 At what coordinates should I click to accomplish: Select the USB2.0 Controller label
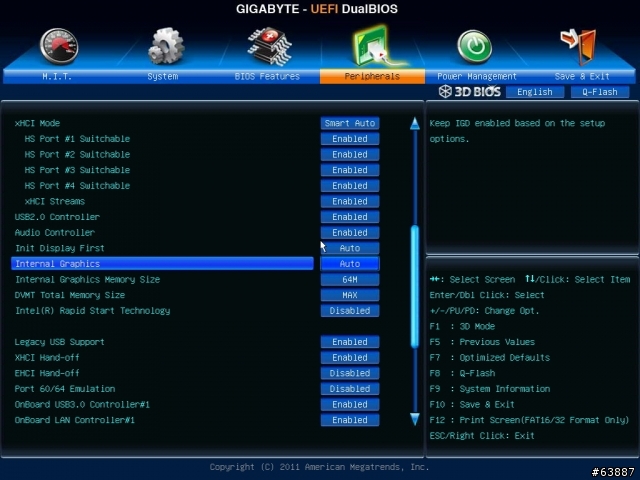(57, 217)
